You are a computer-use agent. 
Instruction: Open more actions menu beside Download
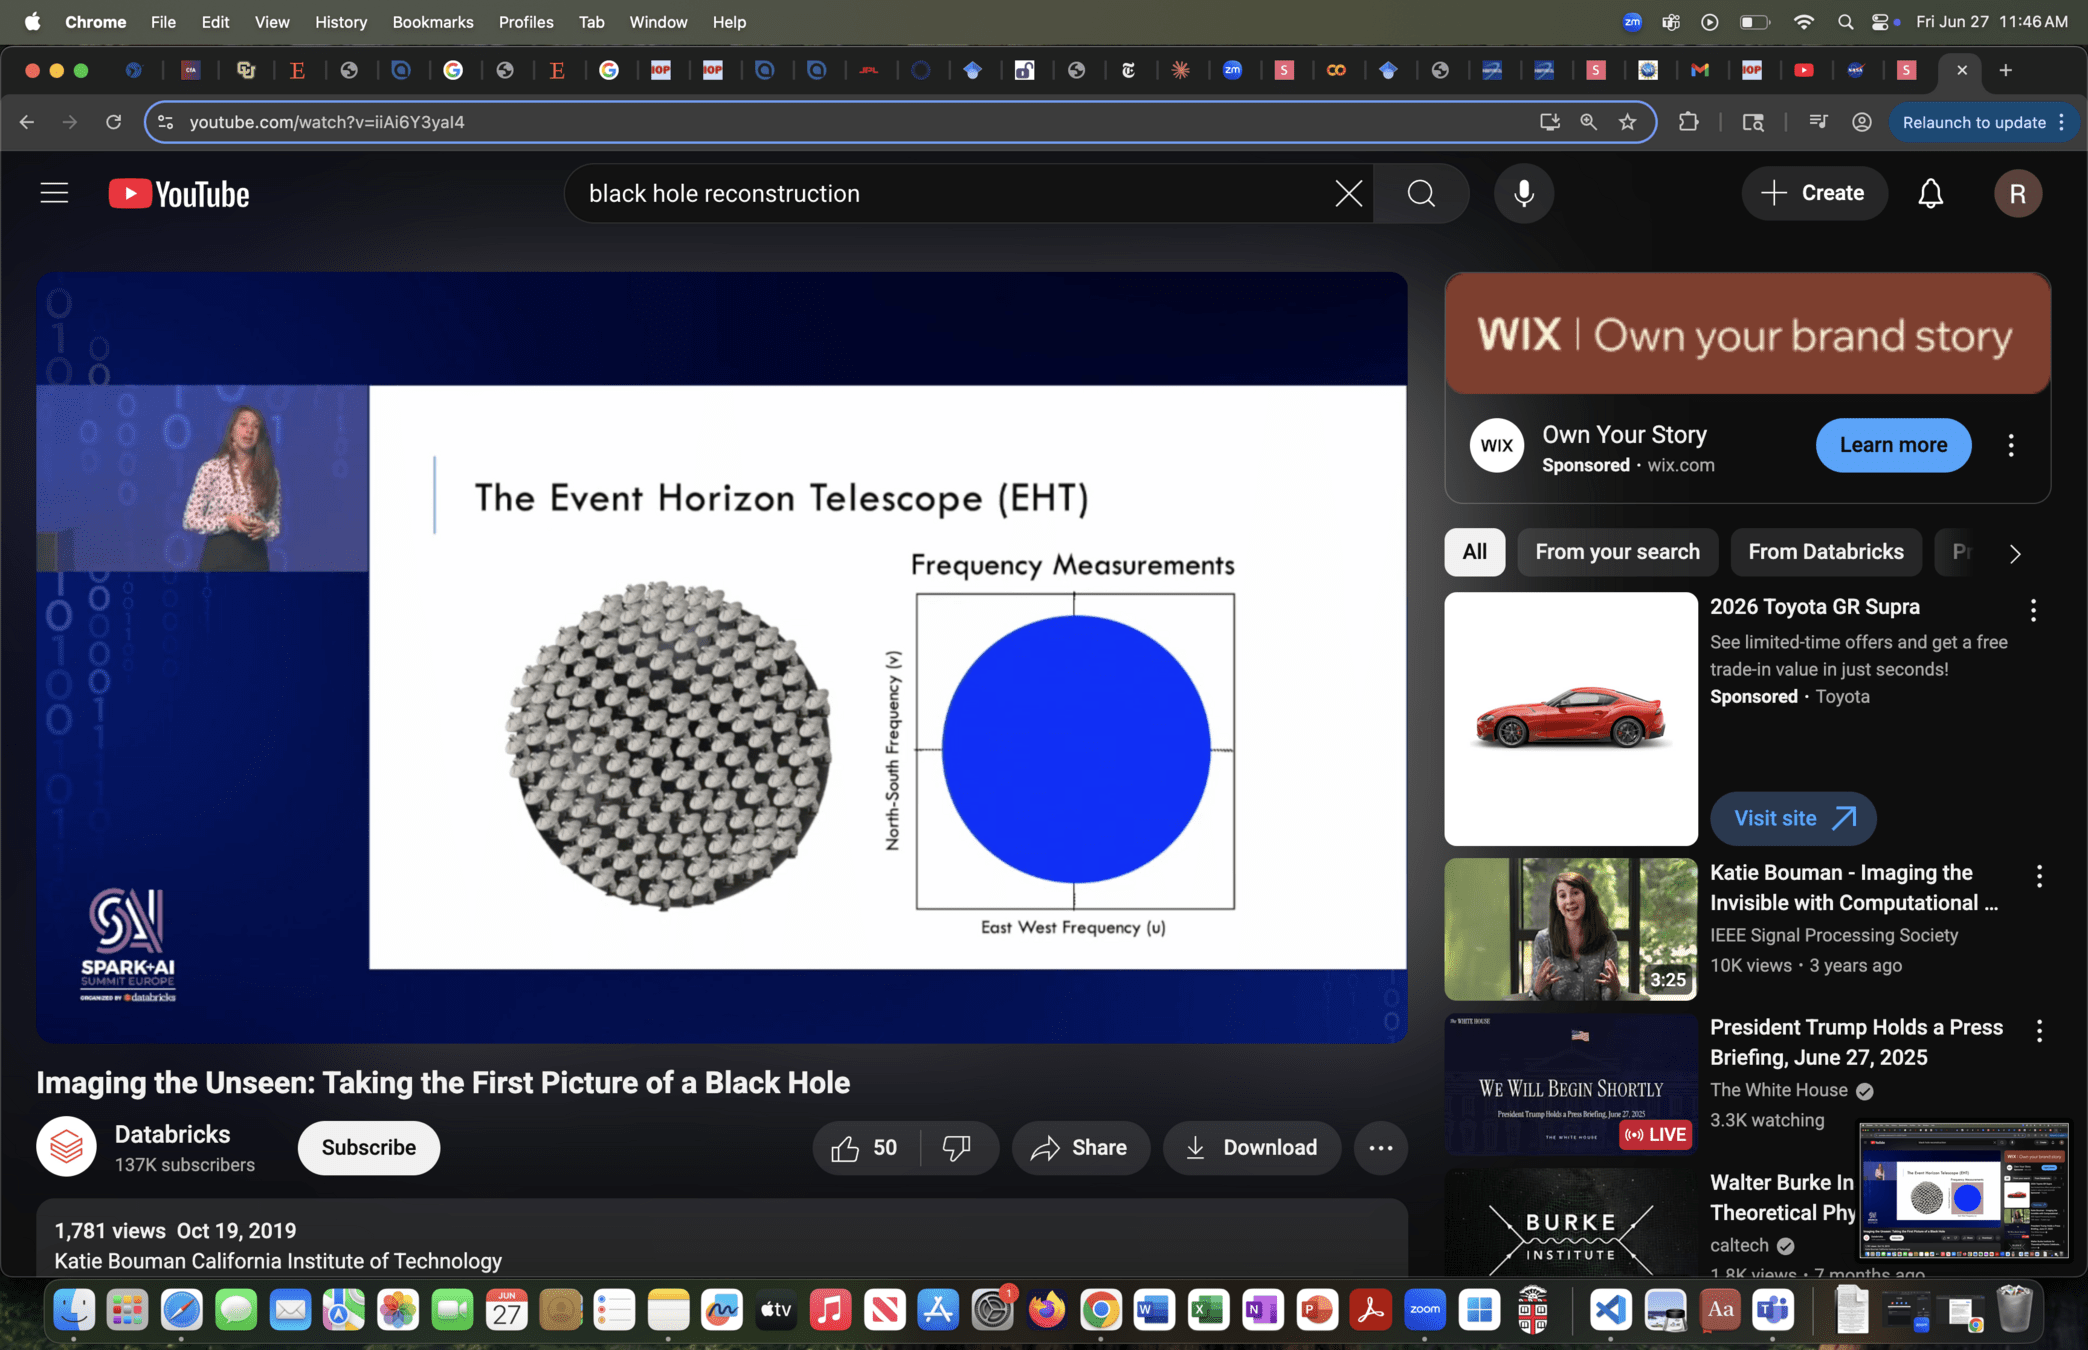tap(1380, 1148)
